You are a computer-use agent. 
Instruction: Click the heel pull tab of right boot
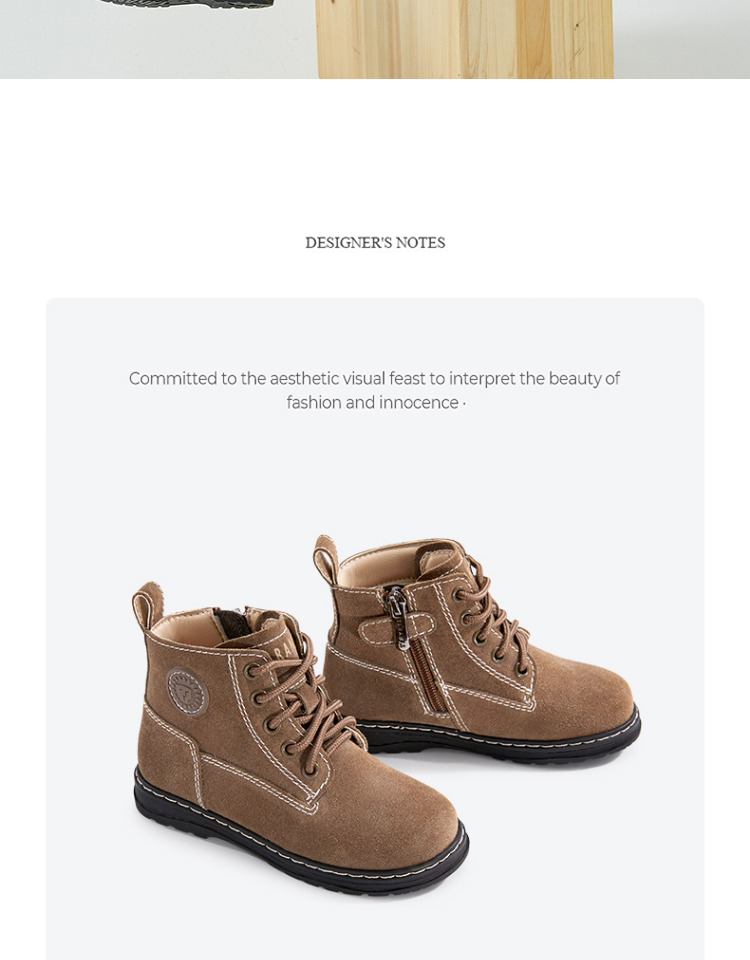tap(326, 560)
